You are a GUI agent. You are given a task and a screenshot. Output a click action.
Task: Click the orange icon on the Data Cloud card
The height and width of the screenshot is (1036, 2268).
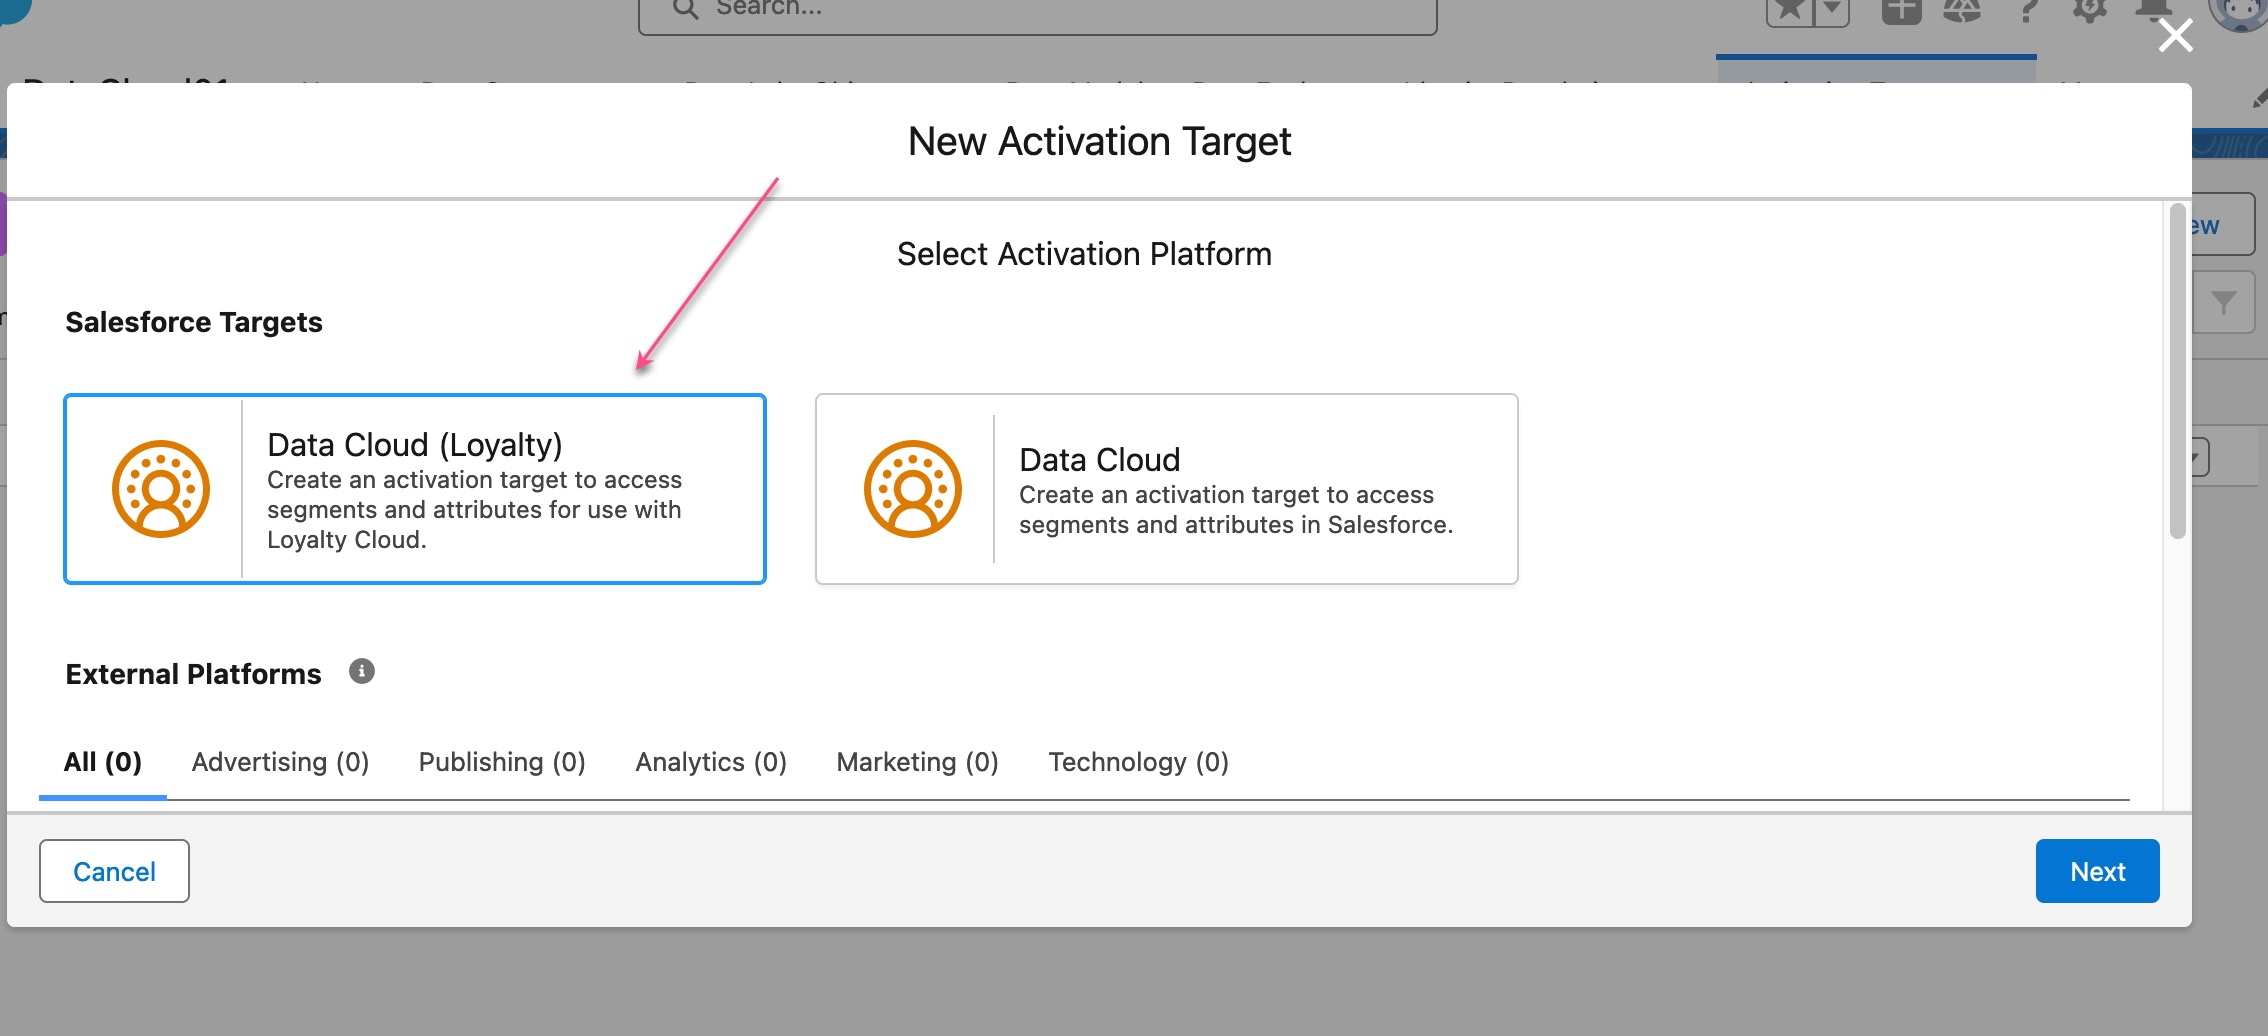[x=913, y=489]
